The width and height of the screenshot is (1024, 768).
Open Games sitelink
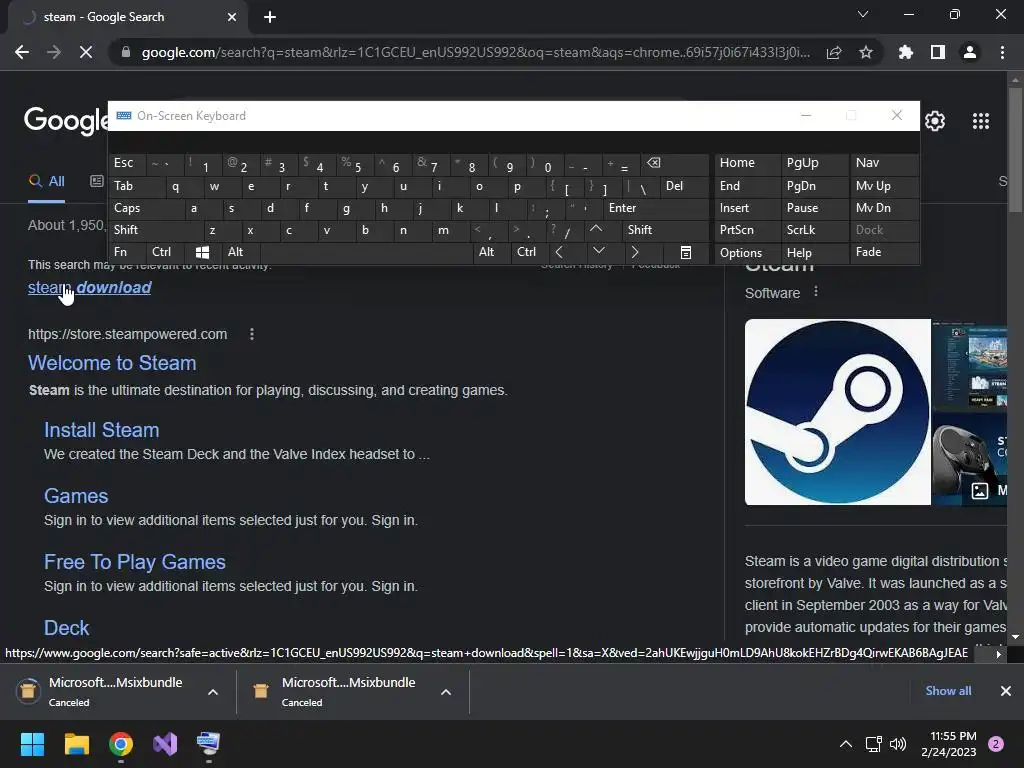76,496
